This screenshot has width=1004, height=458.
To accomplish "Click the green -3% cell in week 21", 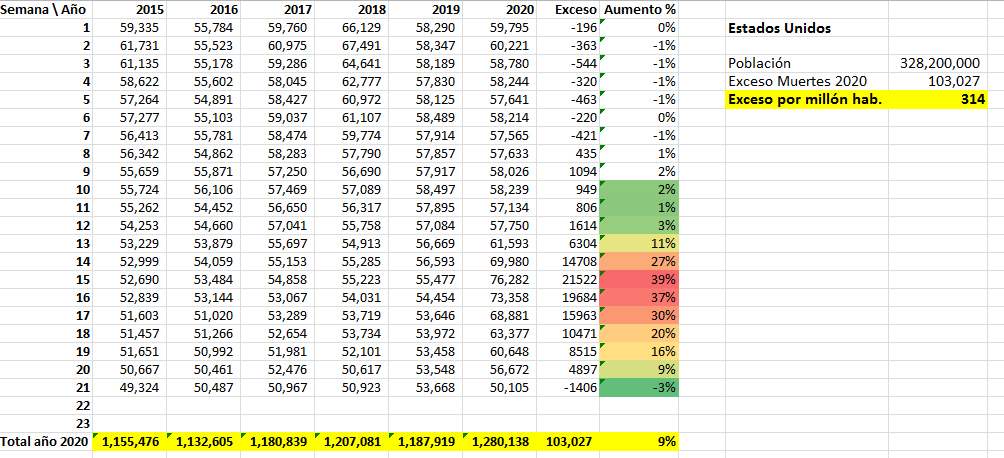I will pos(639,388).
